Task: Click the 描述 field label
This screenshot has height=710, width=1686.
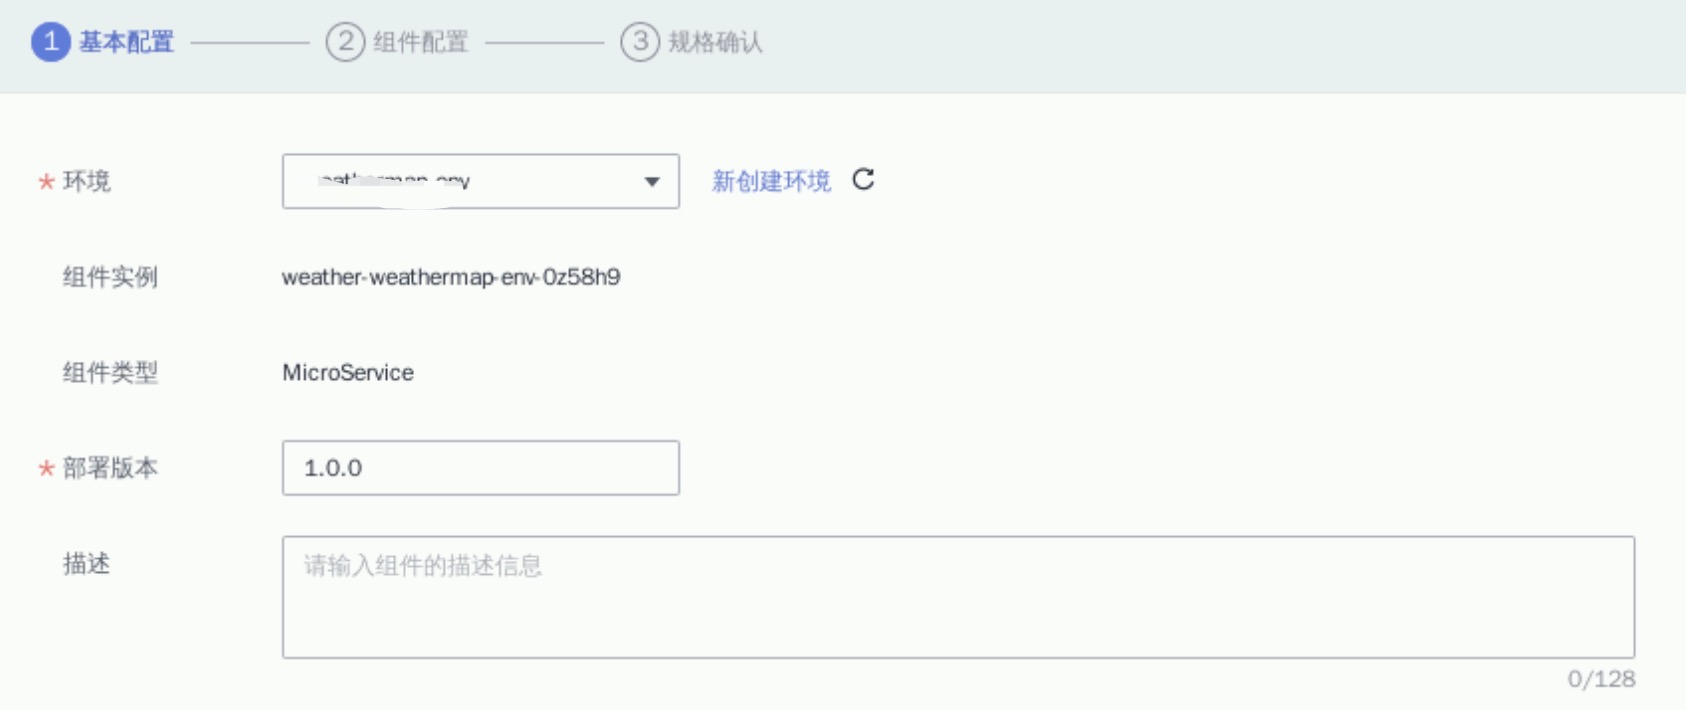Action: pos(87,564)
